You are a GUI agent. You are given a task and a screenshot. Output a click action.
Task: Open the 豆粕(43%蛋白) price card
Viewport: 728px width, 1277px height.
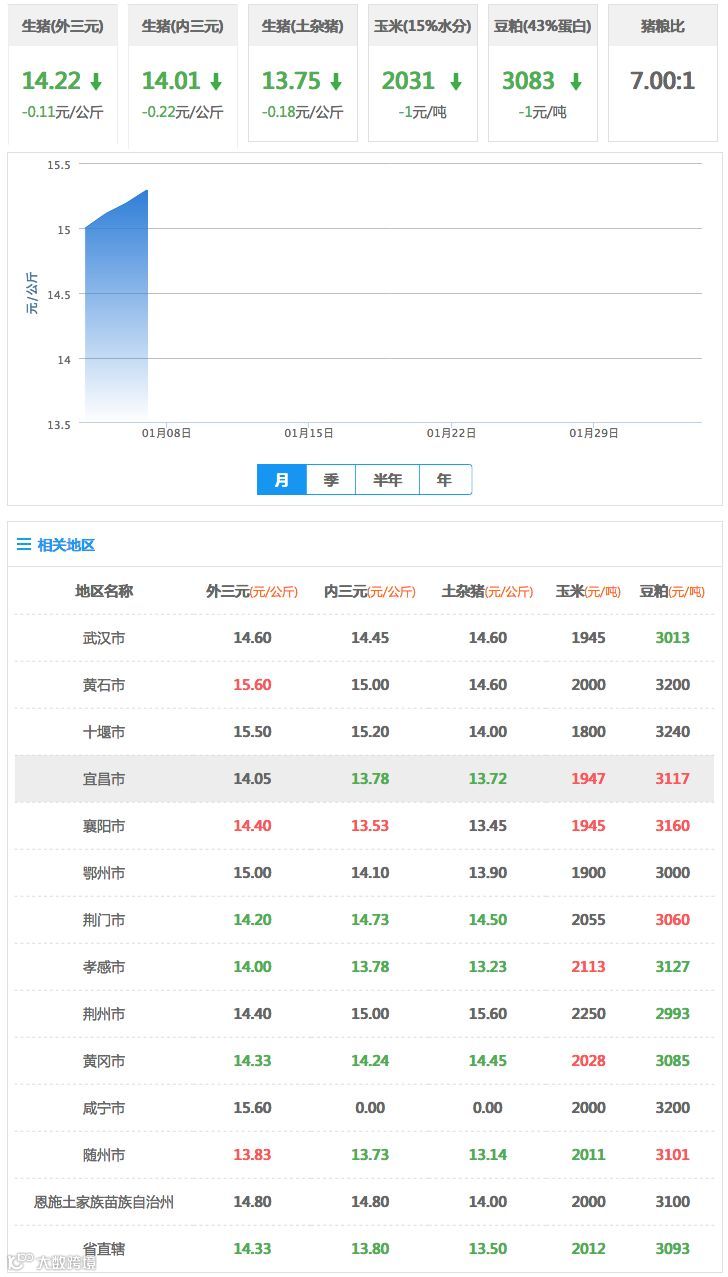click(x=543, y=73)
